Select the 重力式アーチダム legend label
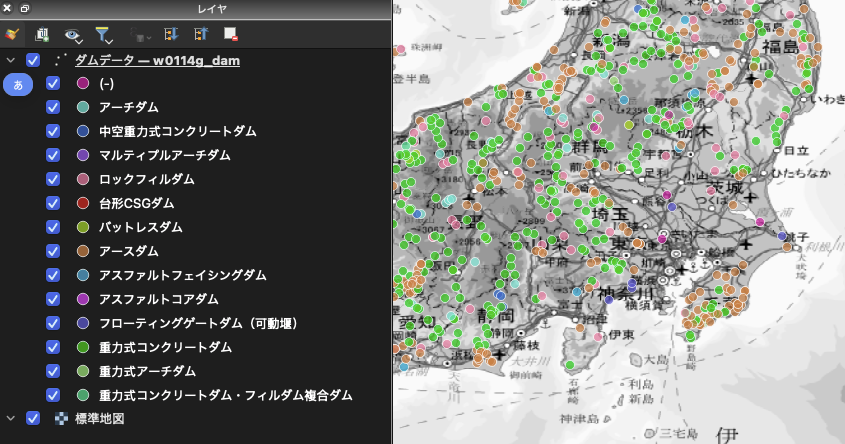Viewport: 845px width, 444px height. tap(147, 371)
